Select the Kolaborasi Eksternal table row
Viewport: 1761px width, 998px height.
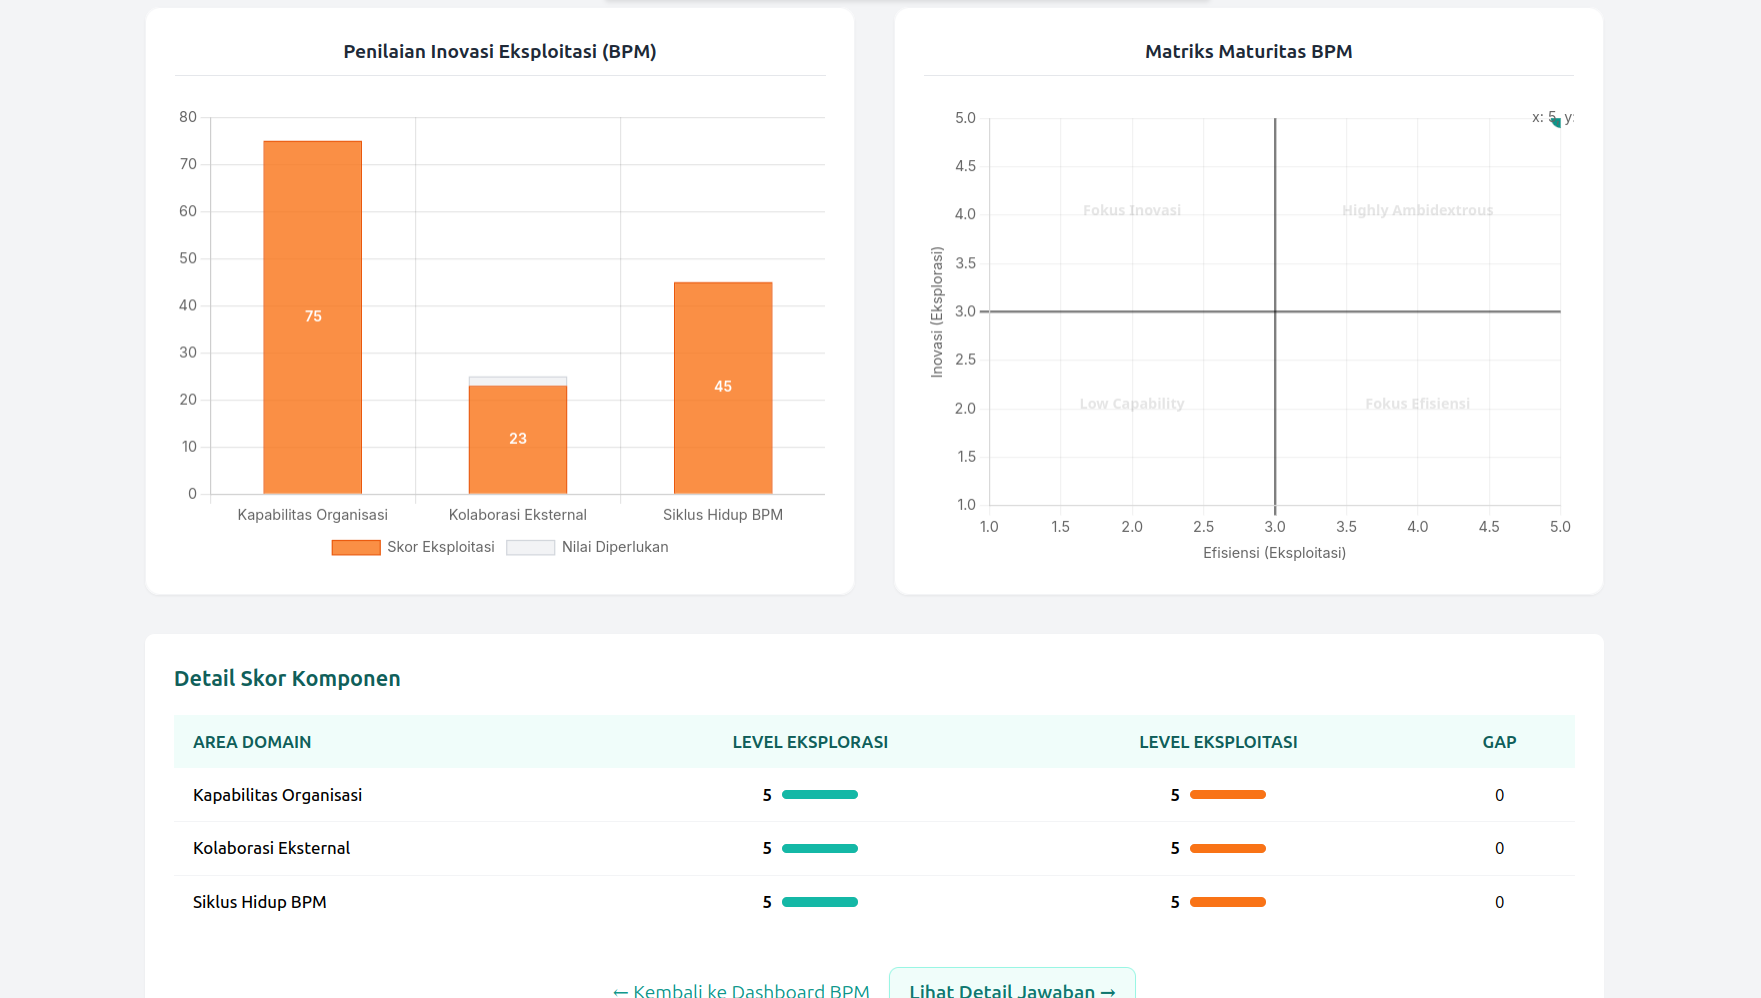coord(271,848)
